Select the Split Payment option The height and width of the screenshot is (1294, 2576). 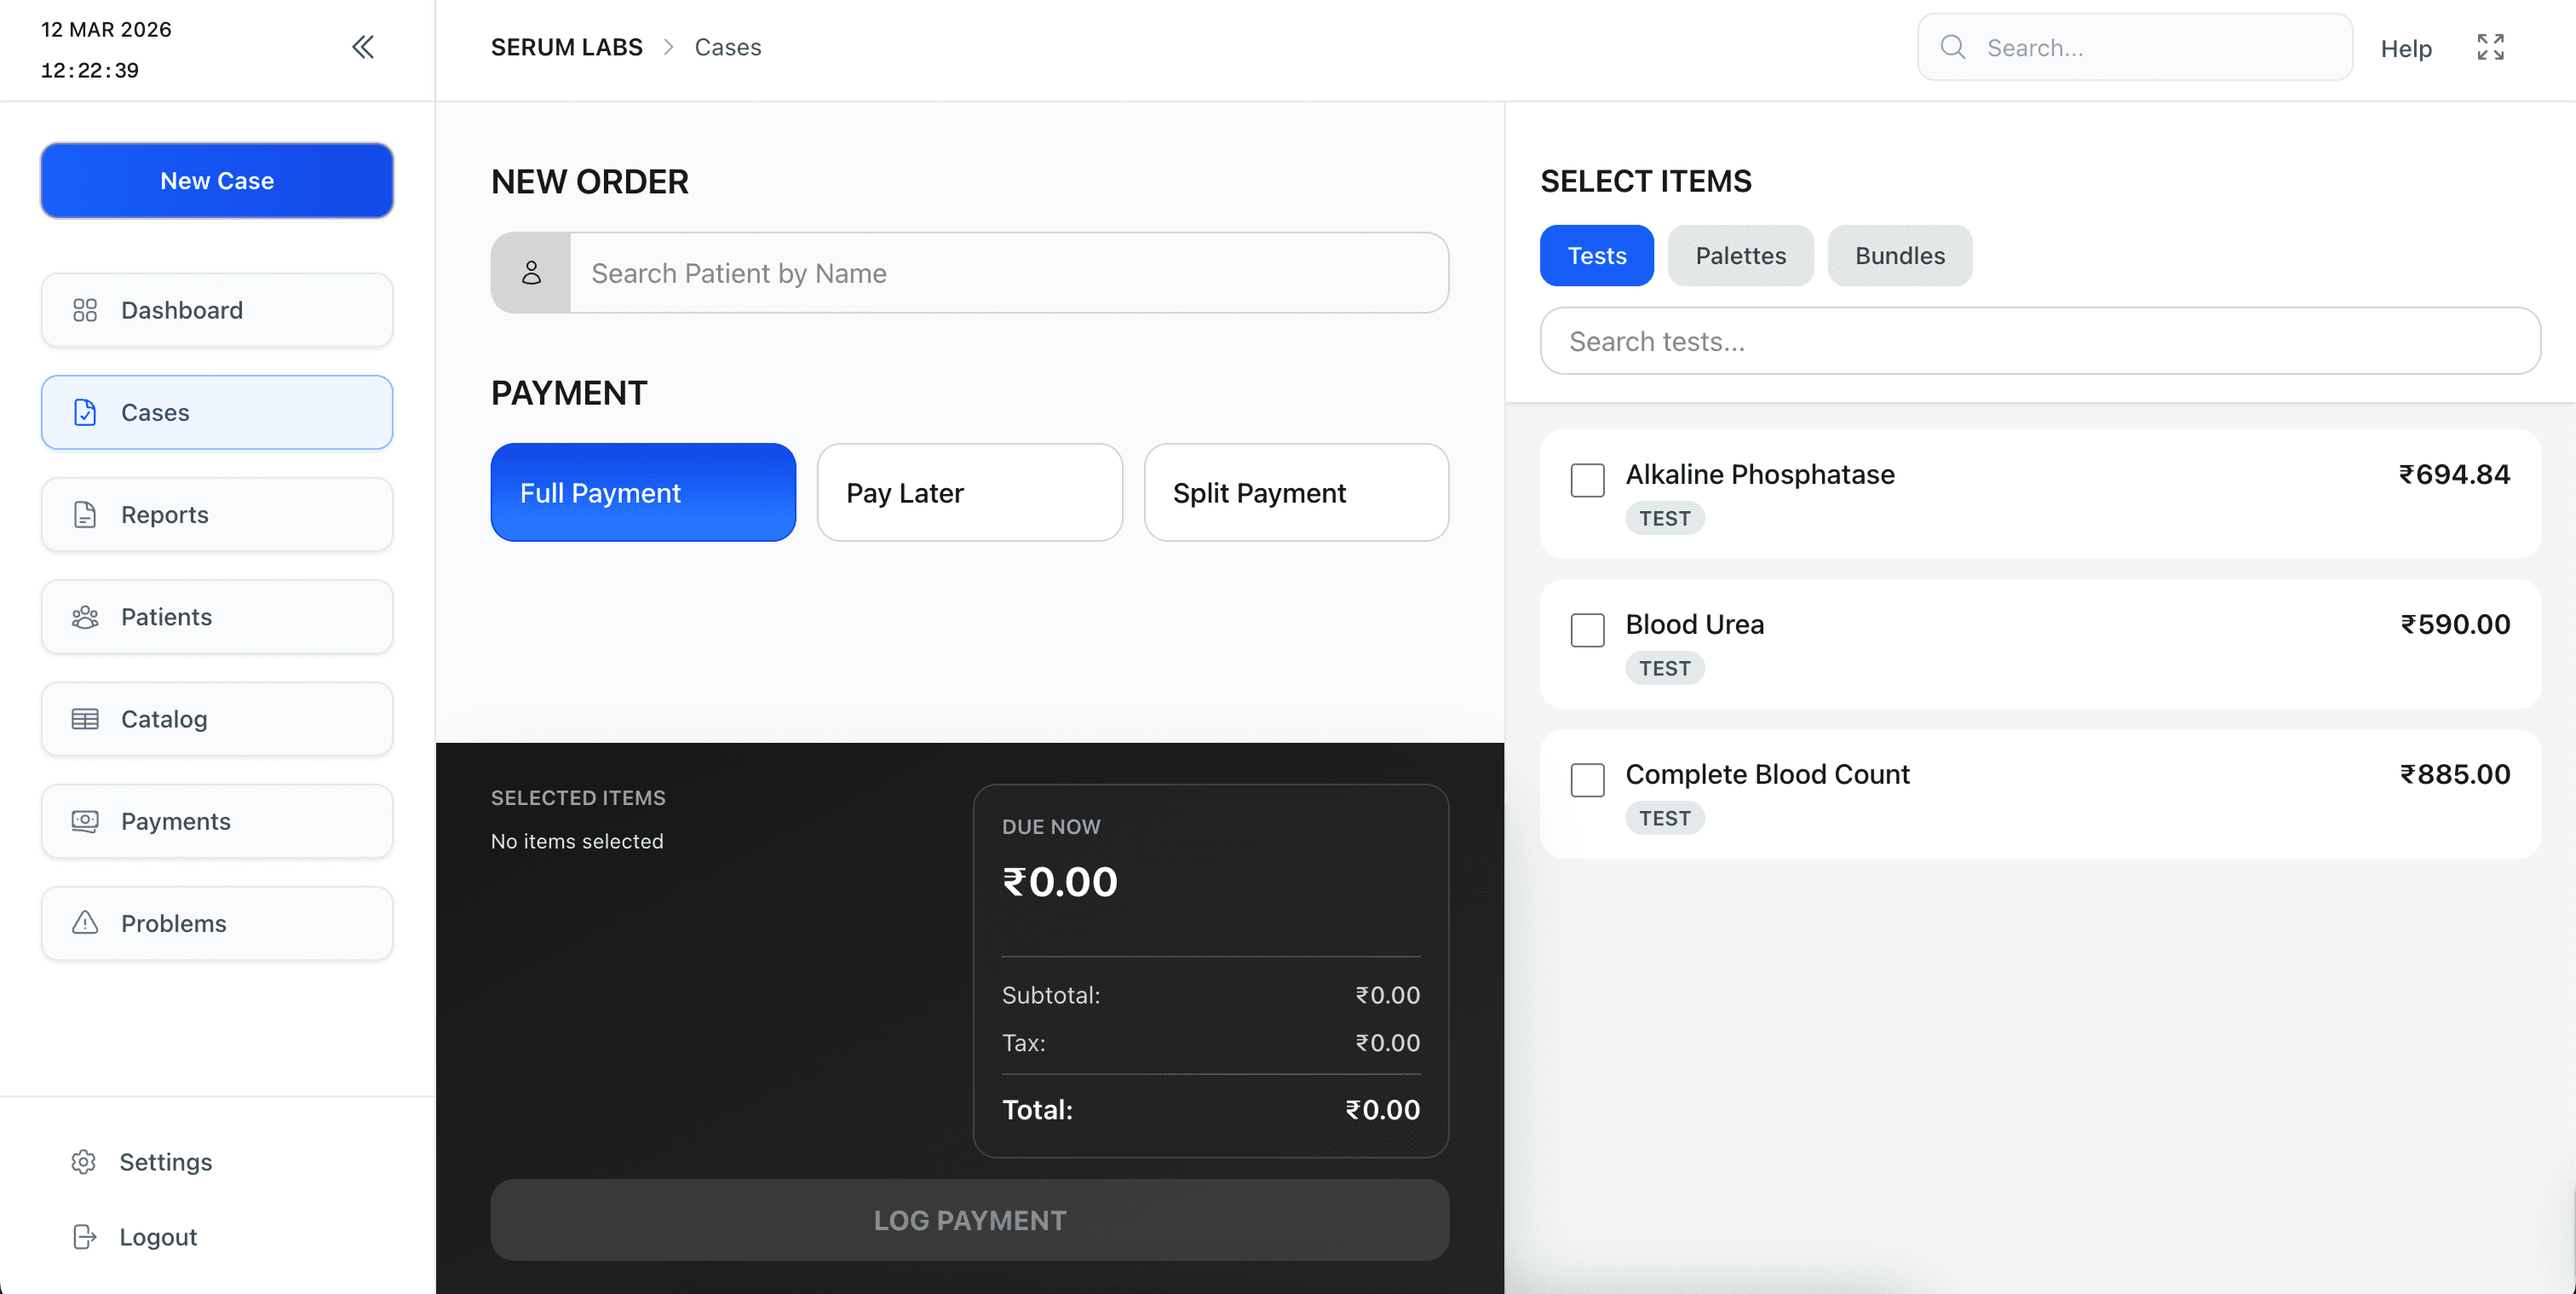1296,493
